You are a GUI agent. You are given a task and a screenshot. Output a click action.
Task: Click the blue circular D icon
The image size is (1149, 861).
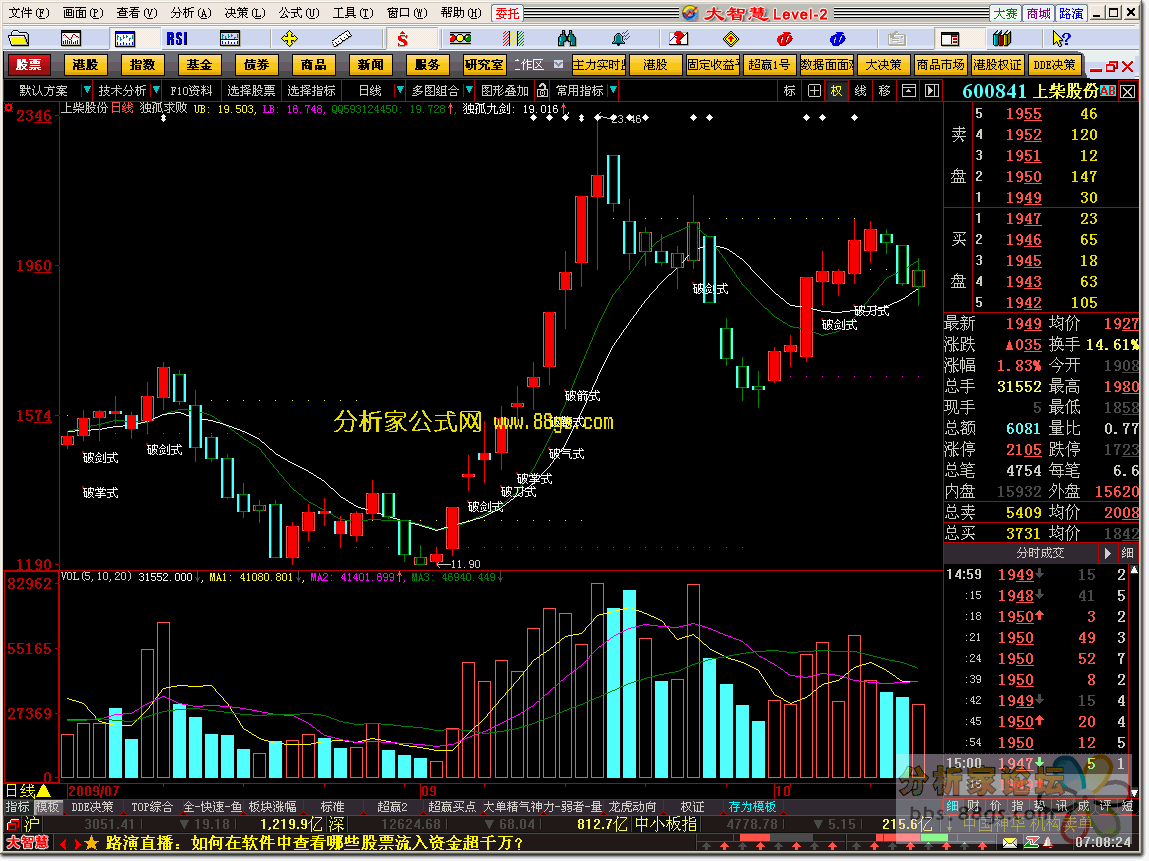(838, 39)
